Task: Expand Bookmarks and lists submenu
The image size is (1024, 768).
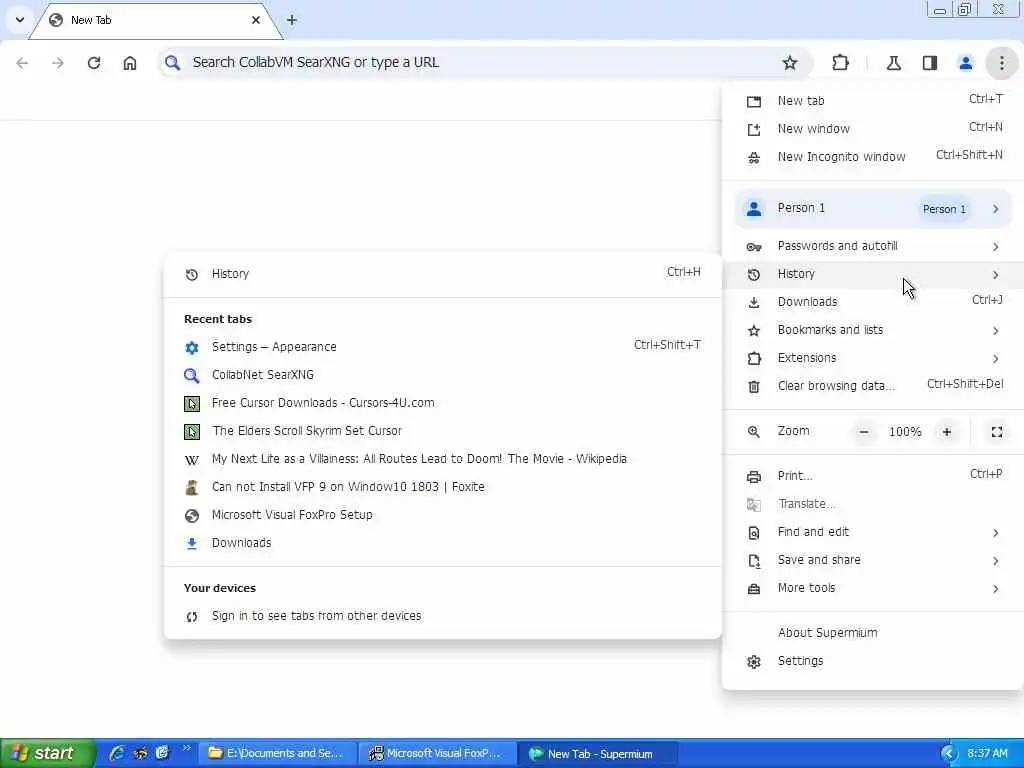Action: (873, 330)
